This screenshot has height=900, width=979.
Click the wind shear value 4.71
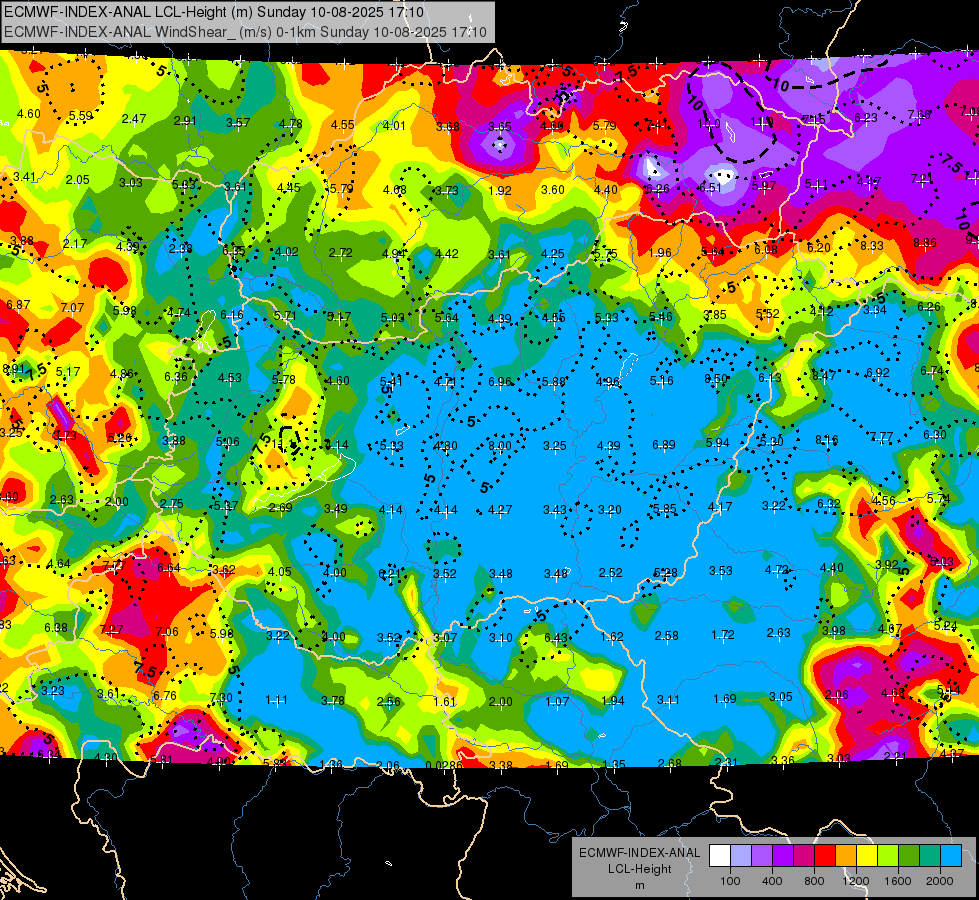(446, 381)
